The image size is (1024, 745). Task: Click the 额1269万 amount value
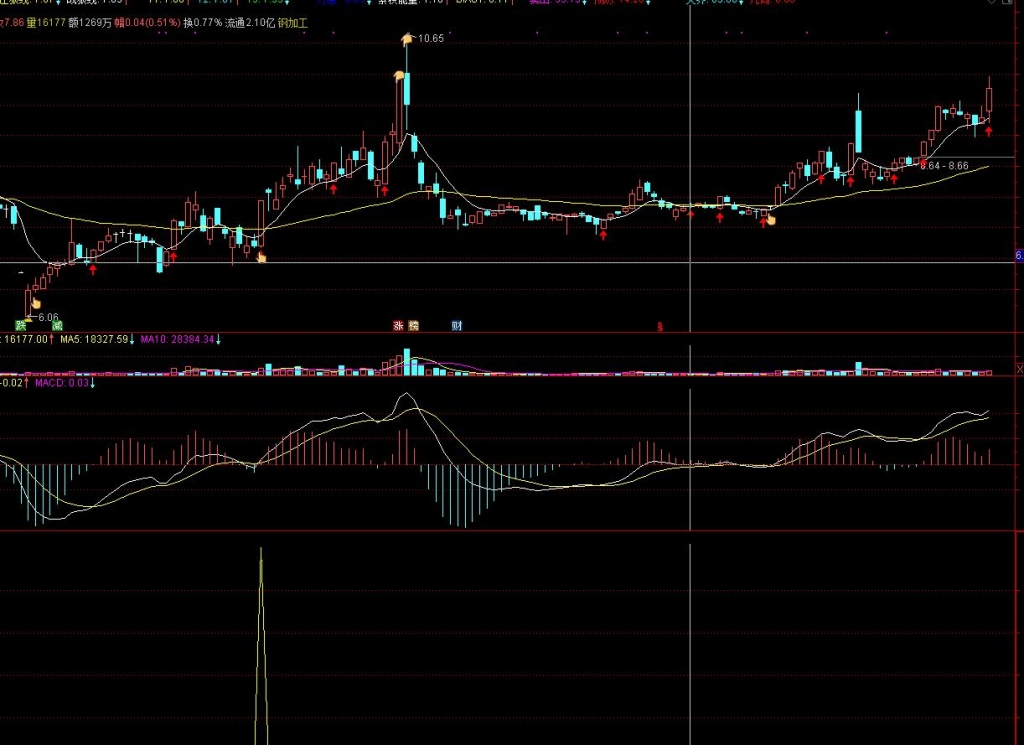(x=90, y=23)
